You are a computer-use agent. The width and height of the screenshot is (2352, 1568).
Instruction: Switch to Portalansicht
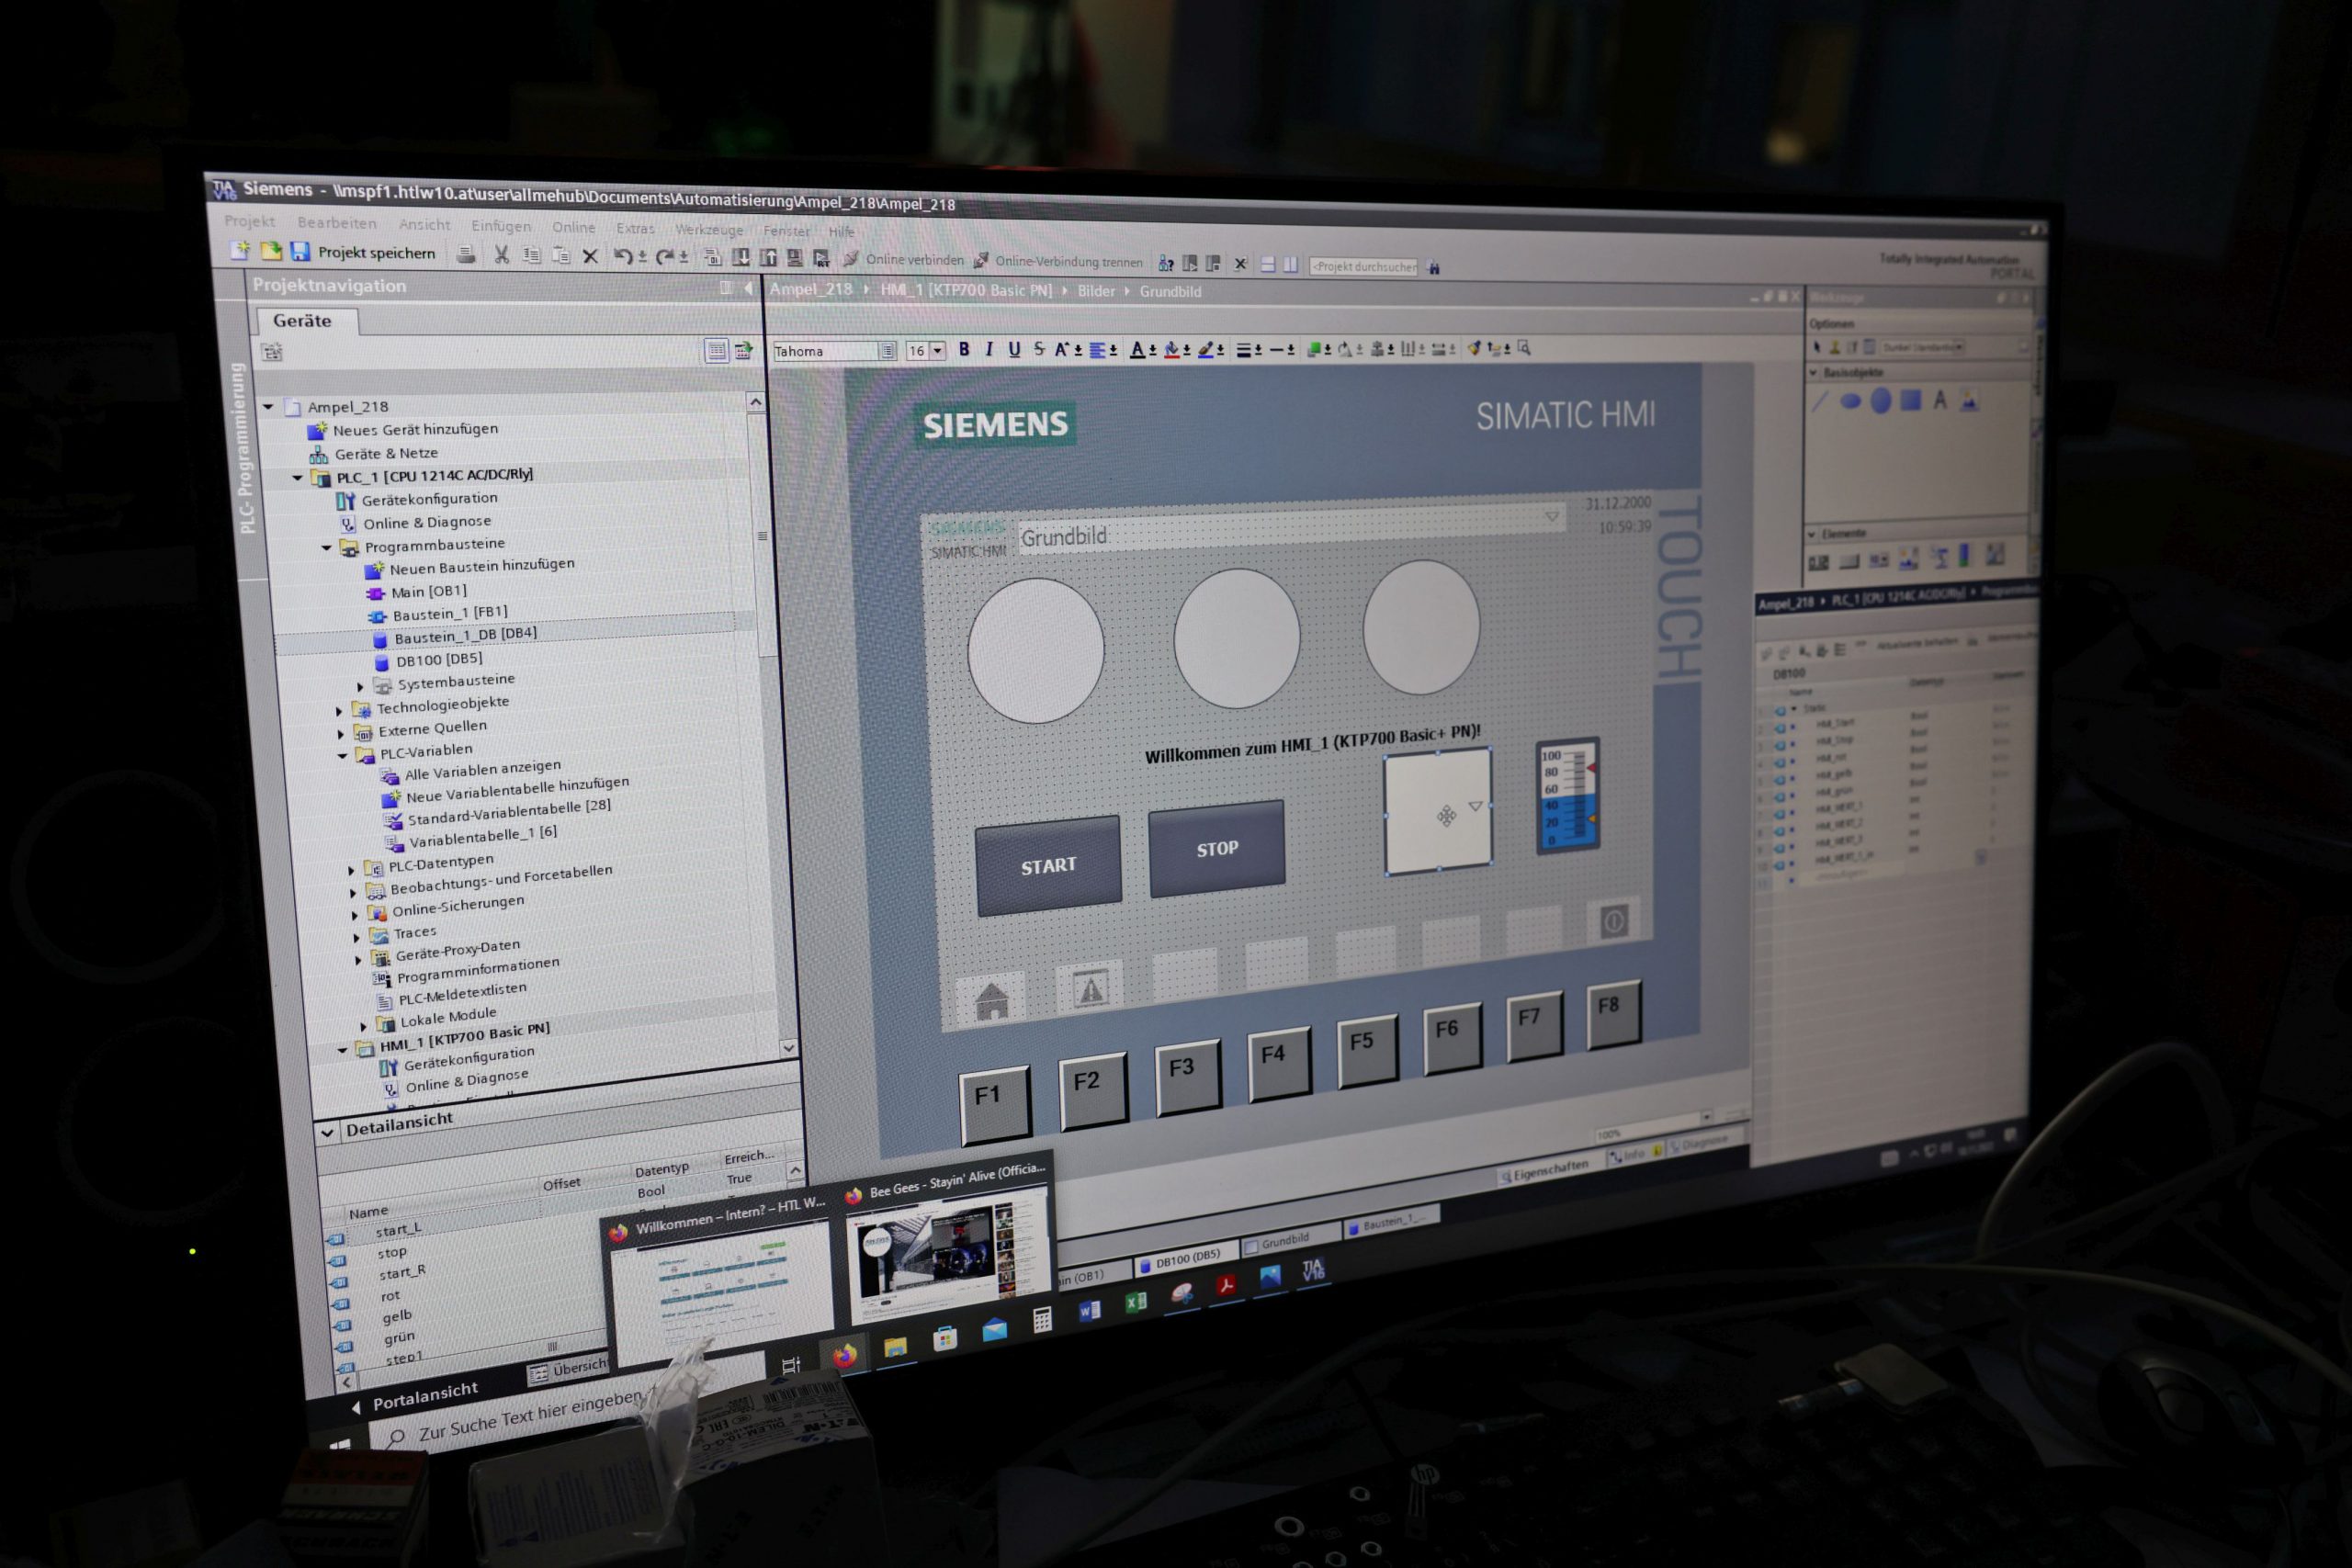point(415,1398)
